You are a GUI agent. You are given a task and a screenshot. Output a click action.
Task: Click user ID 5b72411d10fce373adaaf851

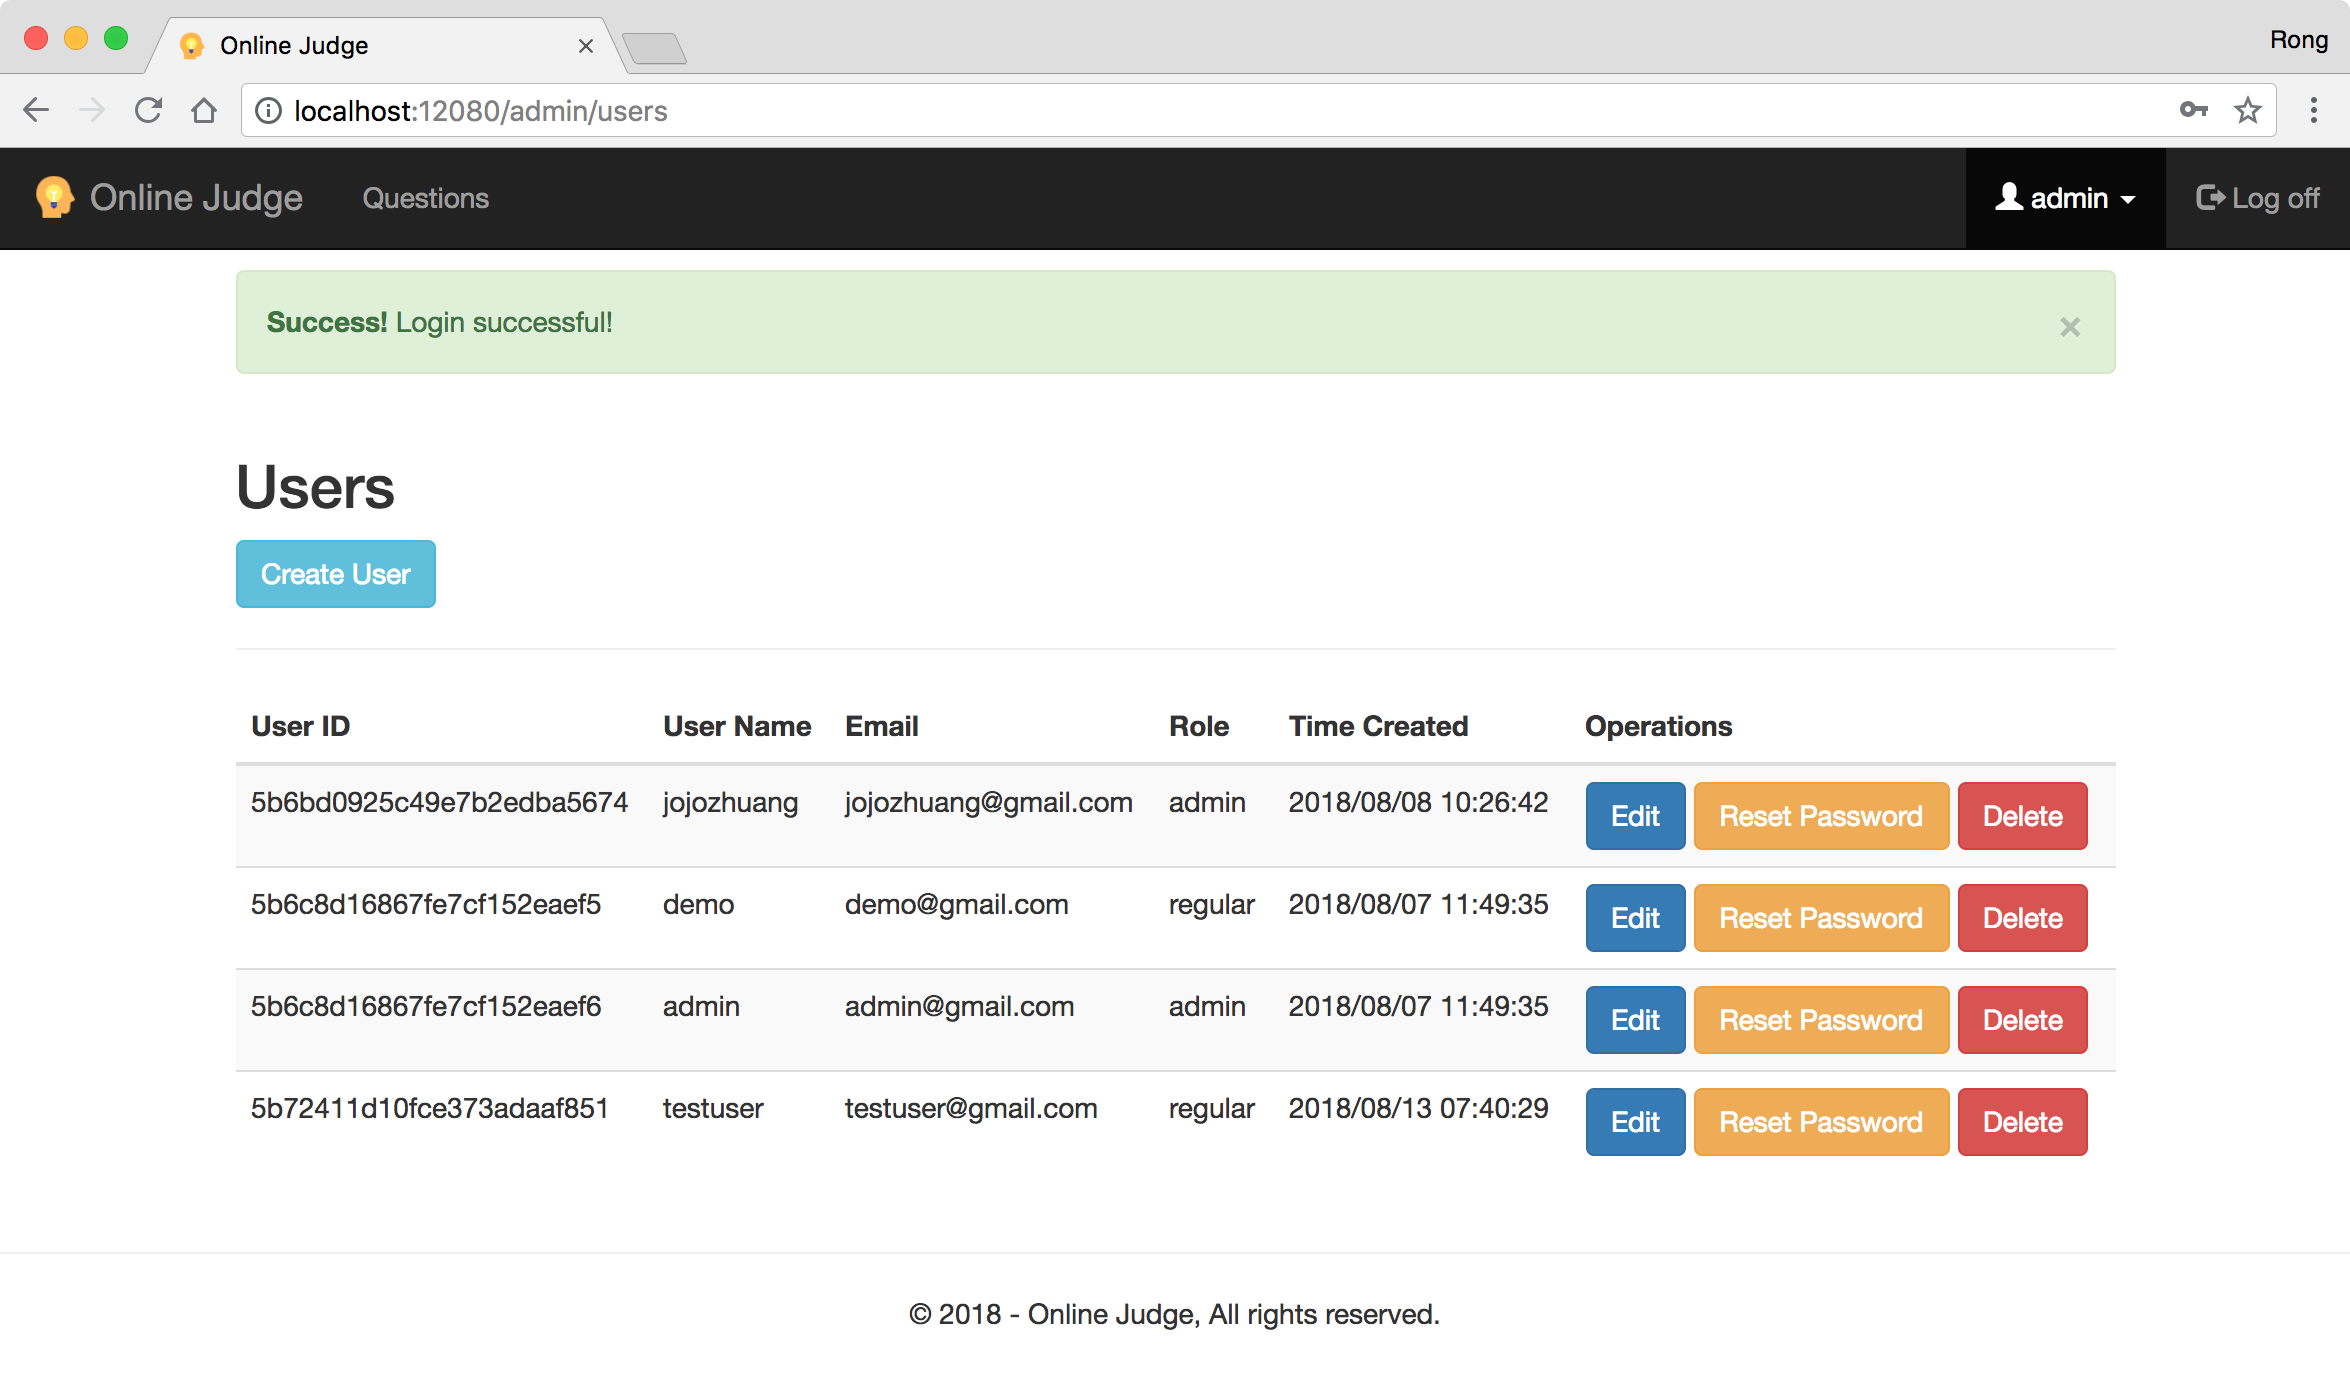pyautogui.click(x=430, y=1108)
